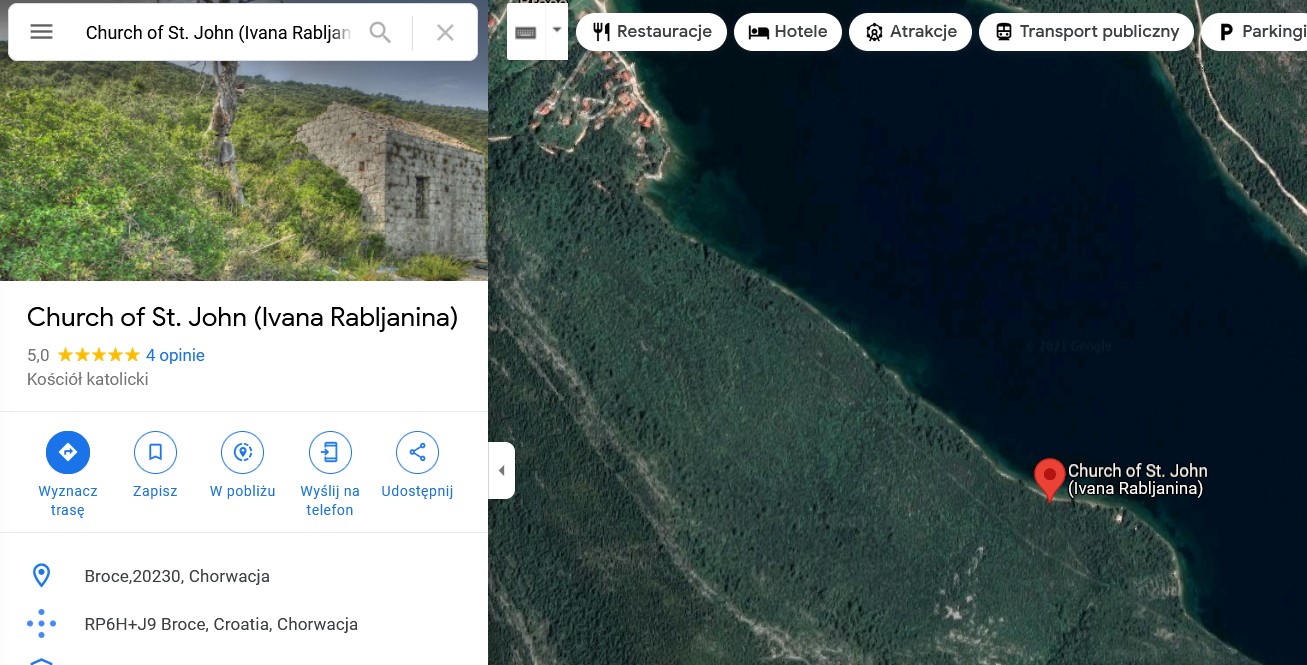Show Transport publiczny on map
The width and height of the screenshot is (1307, 665).
[x=1086, y=32]
